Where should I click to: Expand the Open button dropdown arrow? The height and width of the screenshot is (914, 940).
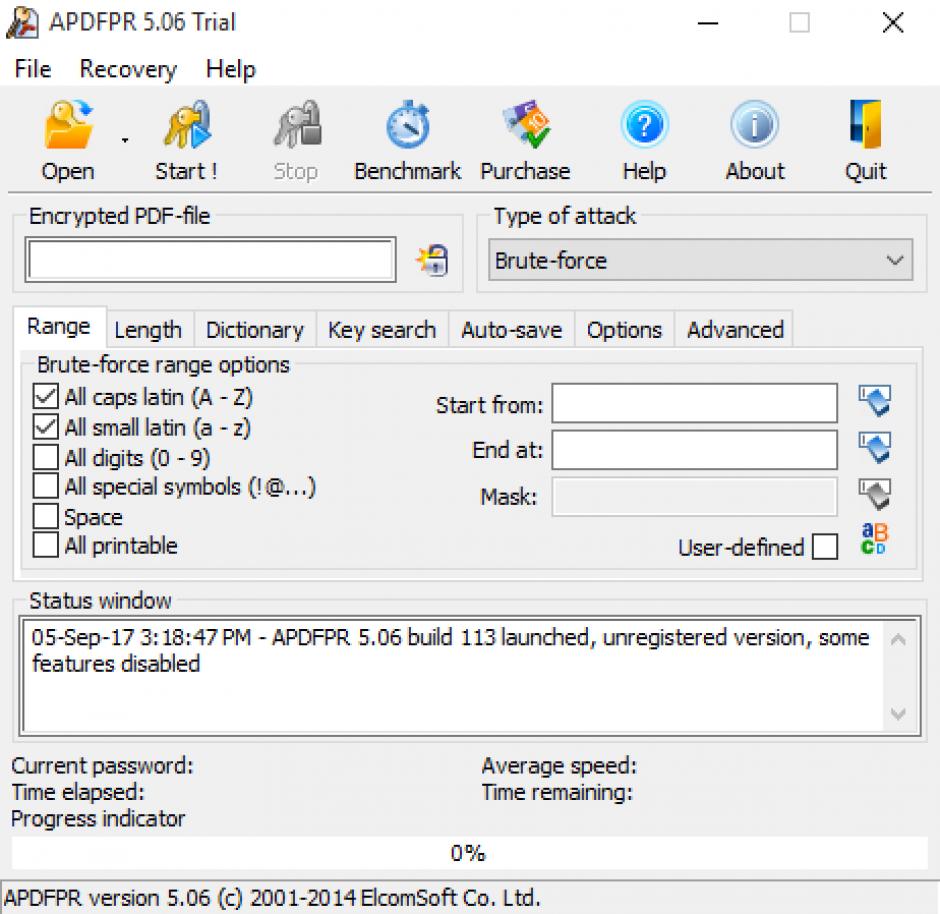click(125, 141)
